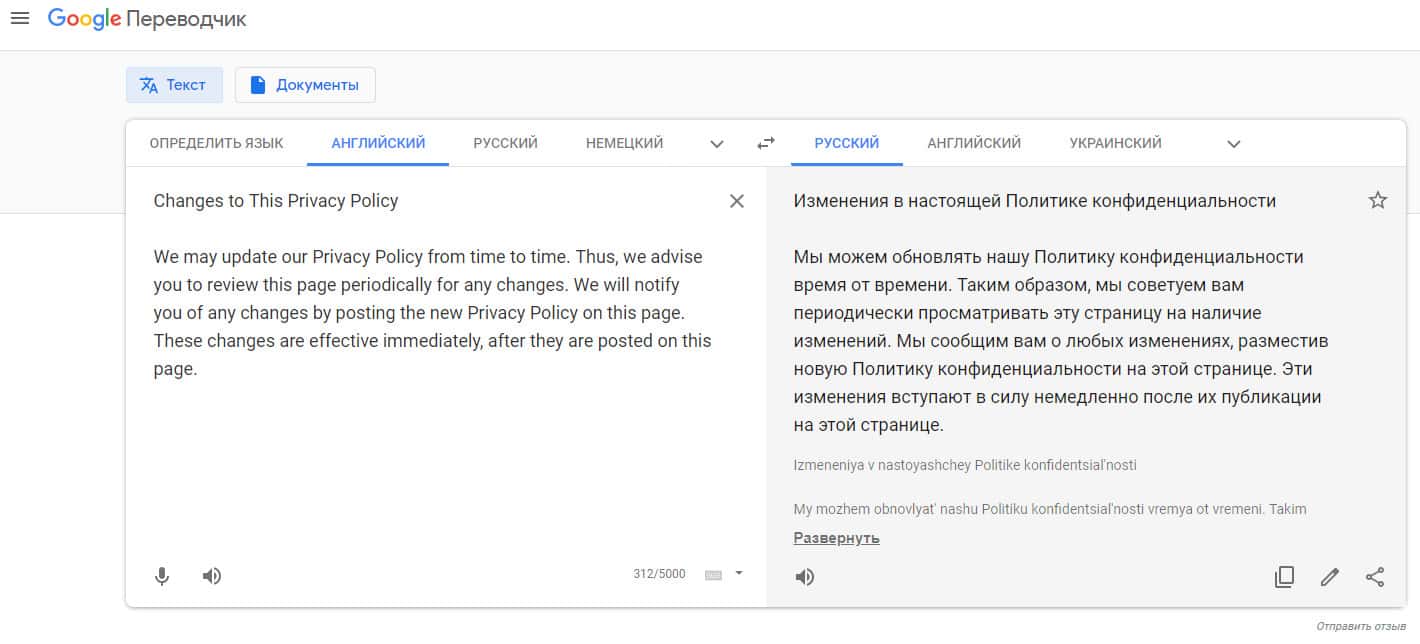The height and width of the screenshot is (644, 1420).
Task: Copy the translation to clipboard
Action: coord(1285,577)
